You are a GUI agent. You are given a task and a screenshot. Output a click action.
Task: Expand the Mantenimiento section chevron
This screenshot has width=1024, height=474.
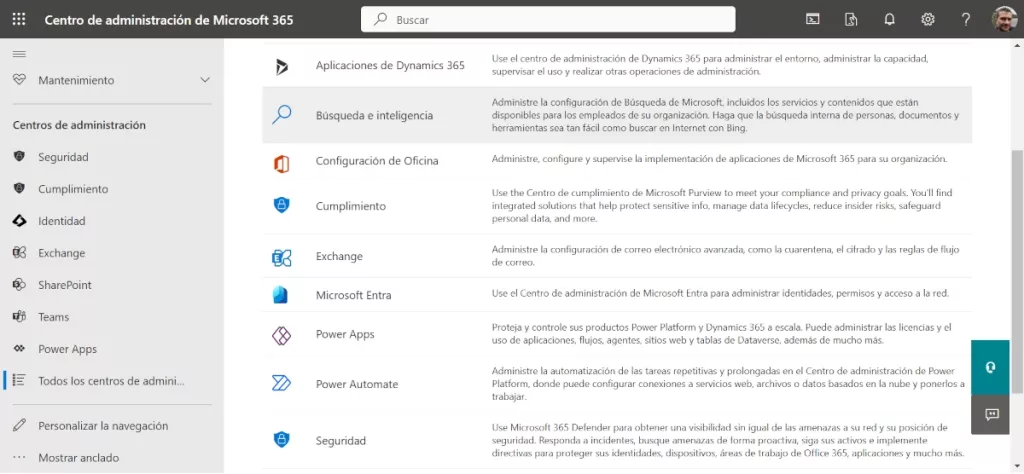205,80
